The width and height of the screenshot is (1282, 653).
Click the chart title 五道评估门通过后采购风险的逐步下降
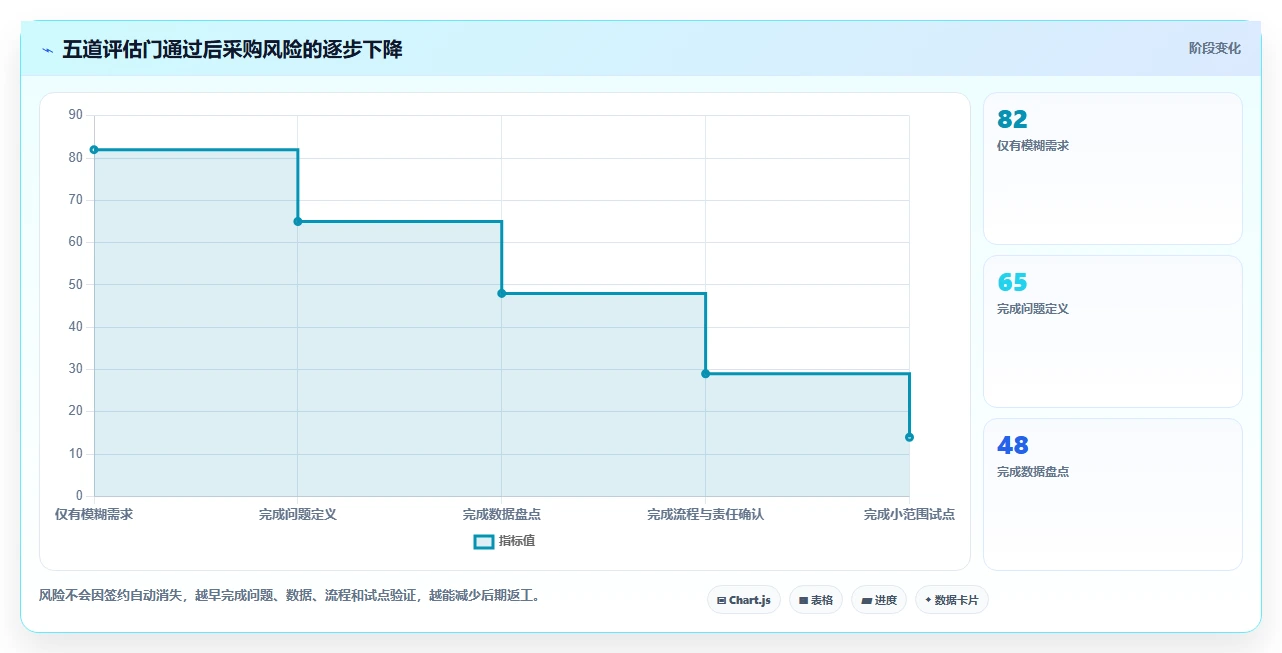pyautogui.click(x=232, y=49)
